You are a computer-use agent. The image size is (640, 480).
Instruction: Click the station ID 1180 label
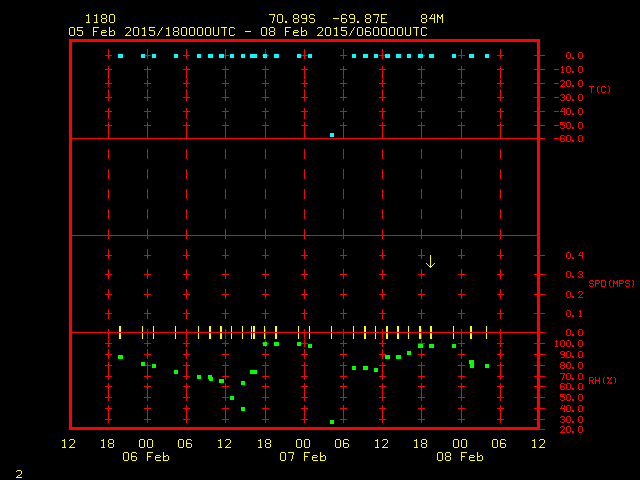[100, 19]
